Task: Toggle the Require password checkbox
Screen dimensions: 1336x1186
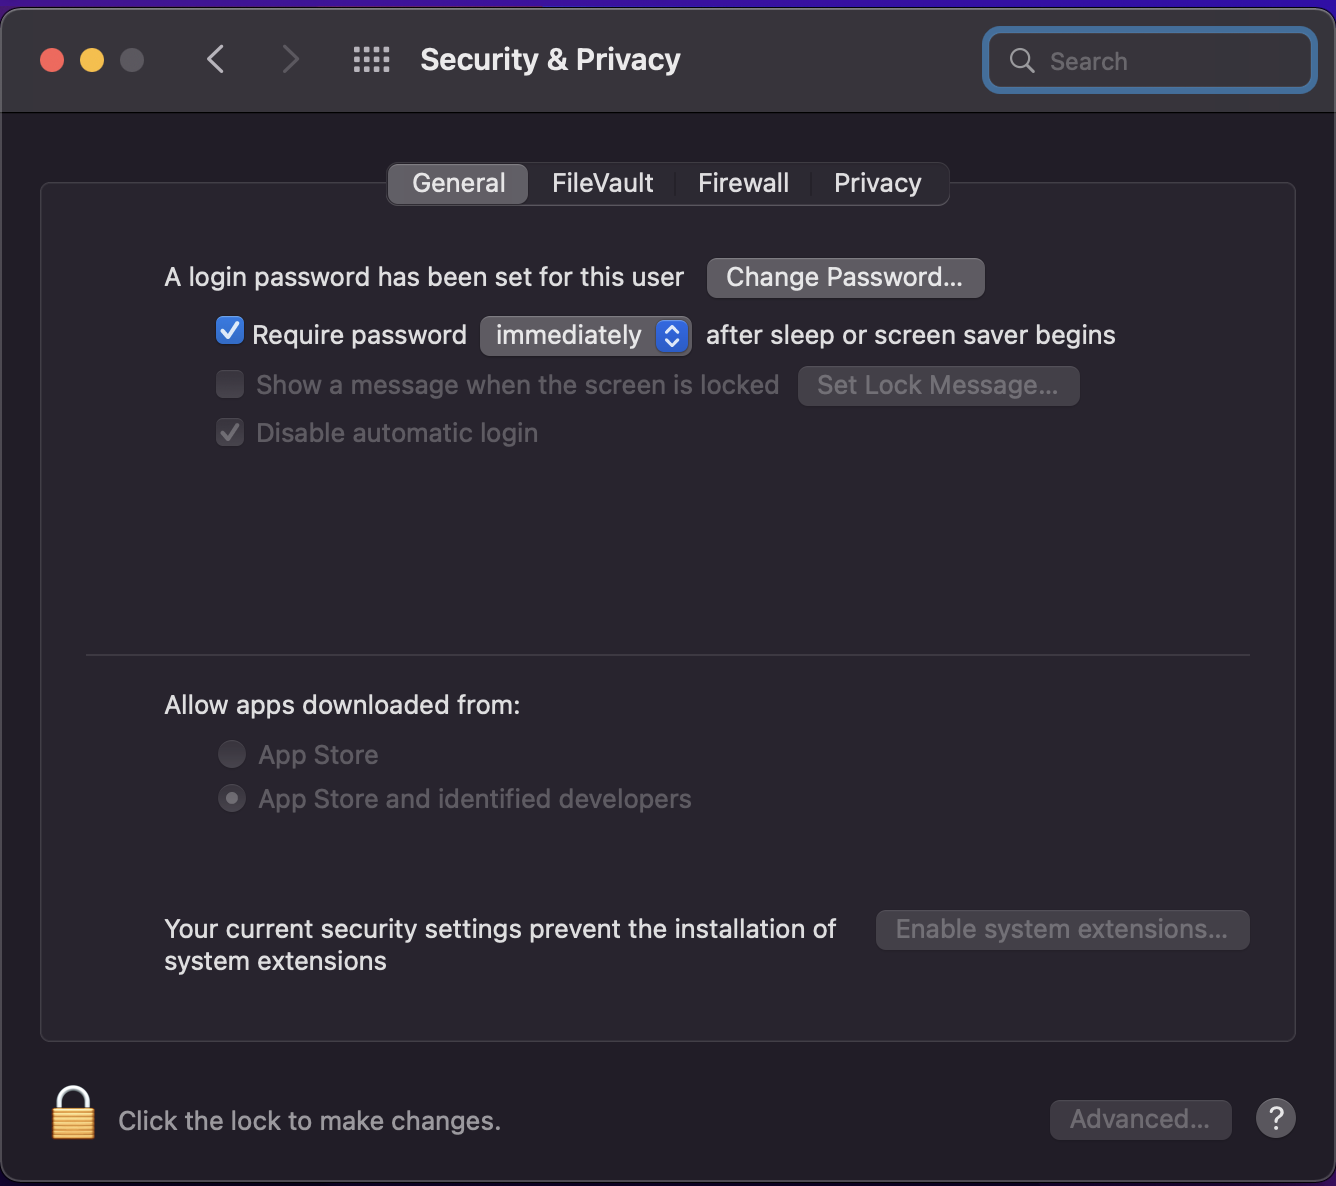Action: pos(230,331)
